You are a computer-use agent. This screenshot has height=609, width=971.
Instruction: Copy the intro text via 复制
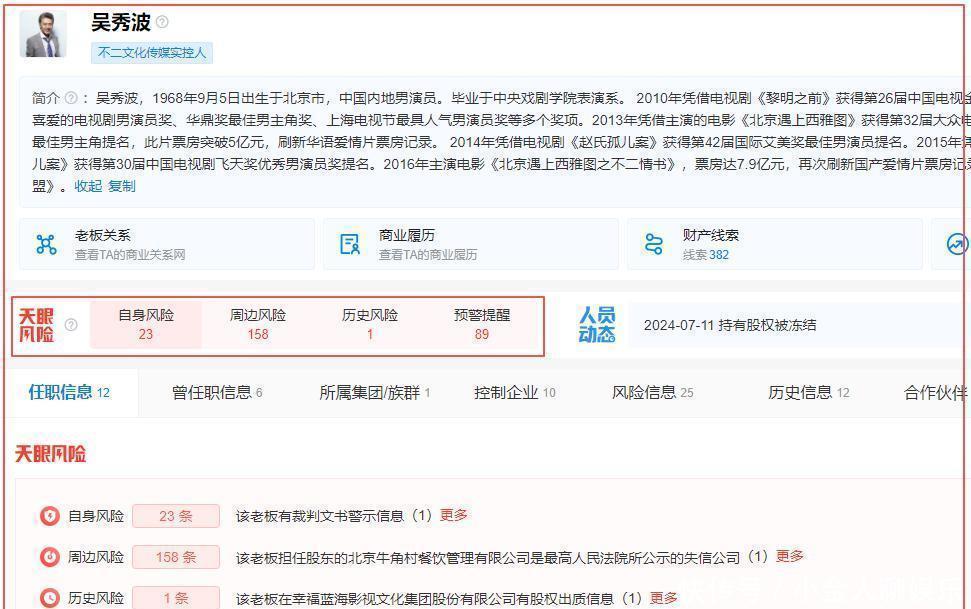pos(122,186)
